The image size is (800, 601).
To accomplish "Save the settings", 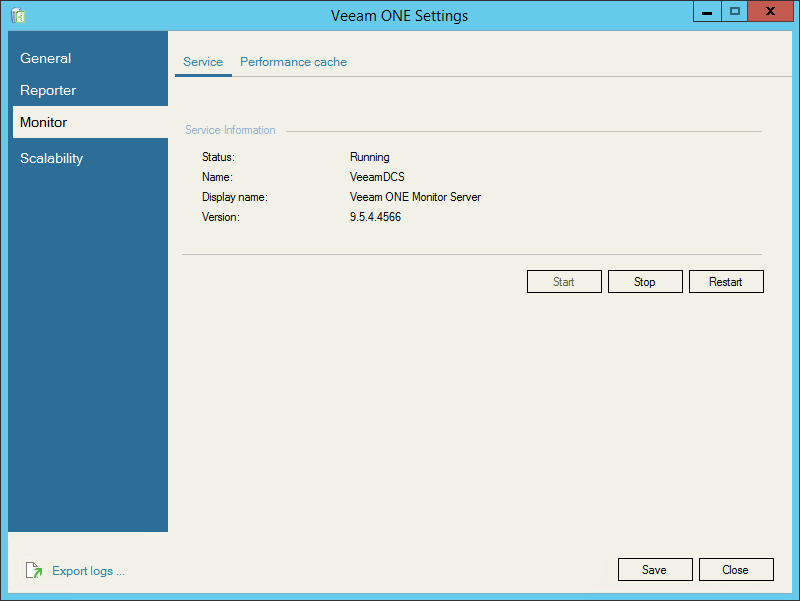I will coord(655,569).
